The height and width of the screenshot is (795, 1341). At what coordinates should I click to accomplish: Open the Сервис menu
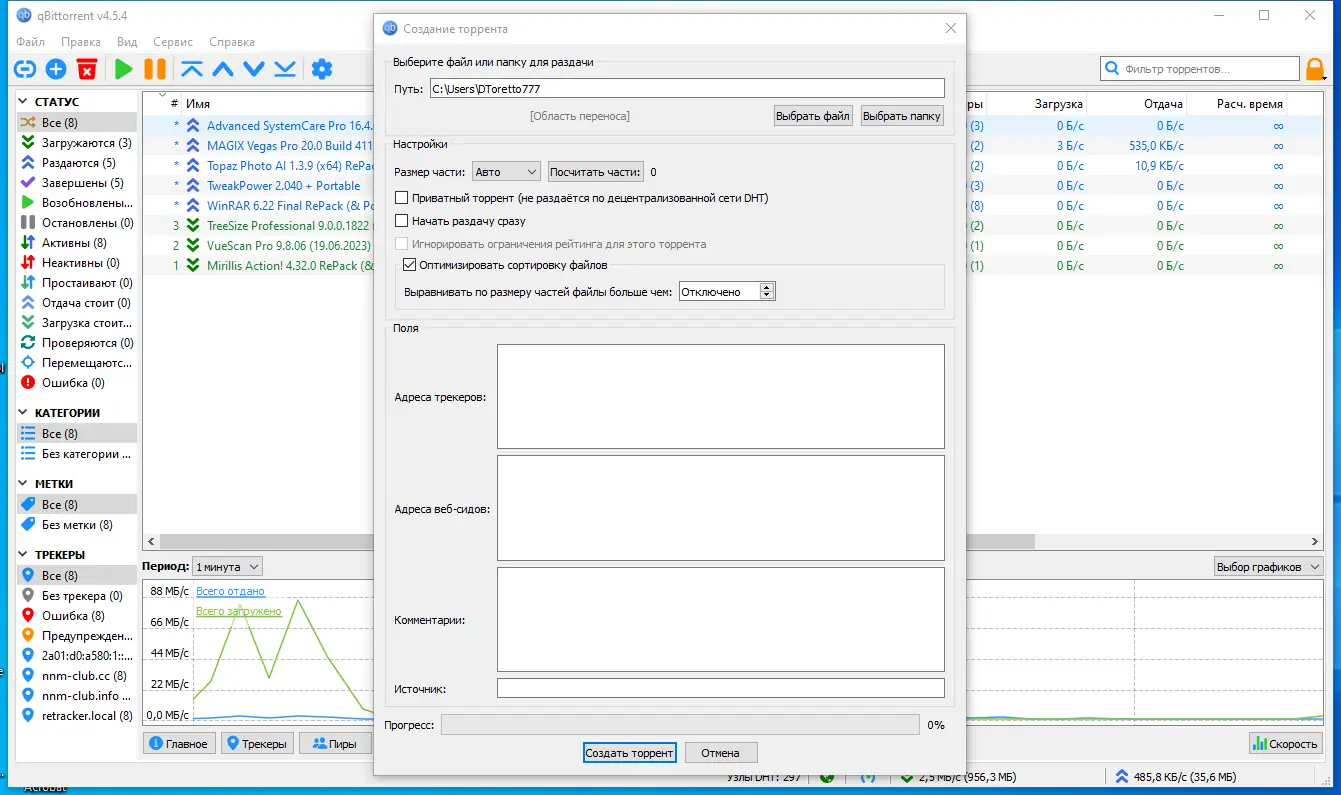coord(174,42)
